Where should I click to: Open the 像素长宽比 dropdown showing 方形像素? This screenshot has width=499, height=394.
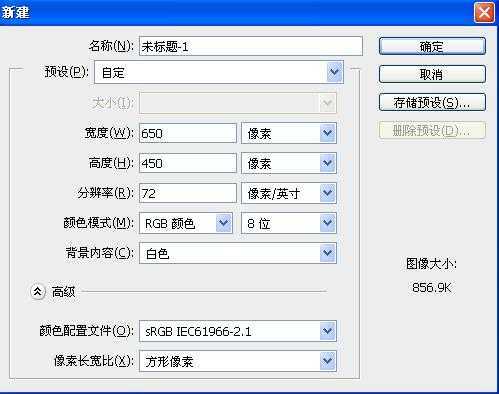(238, 361)
